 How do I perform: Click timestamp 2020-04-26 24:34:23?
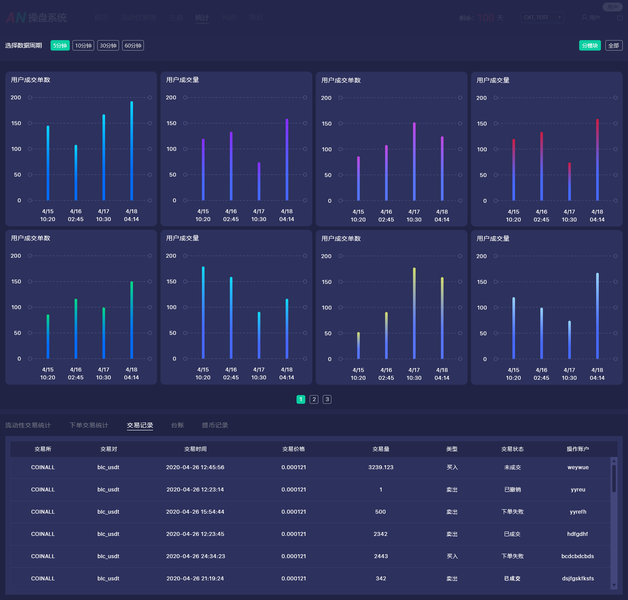click(195, 556)
